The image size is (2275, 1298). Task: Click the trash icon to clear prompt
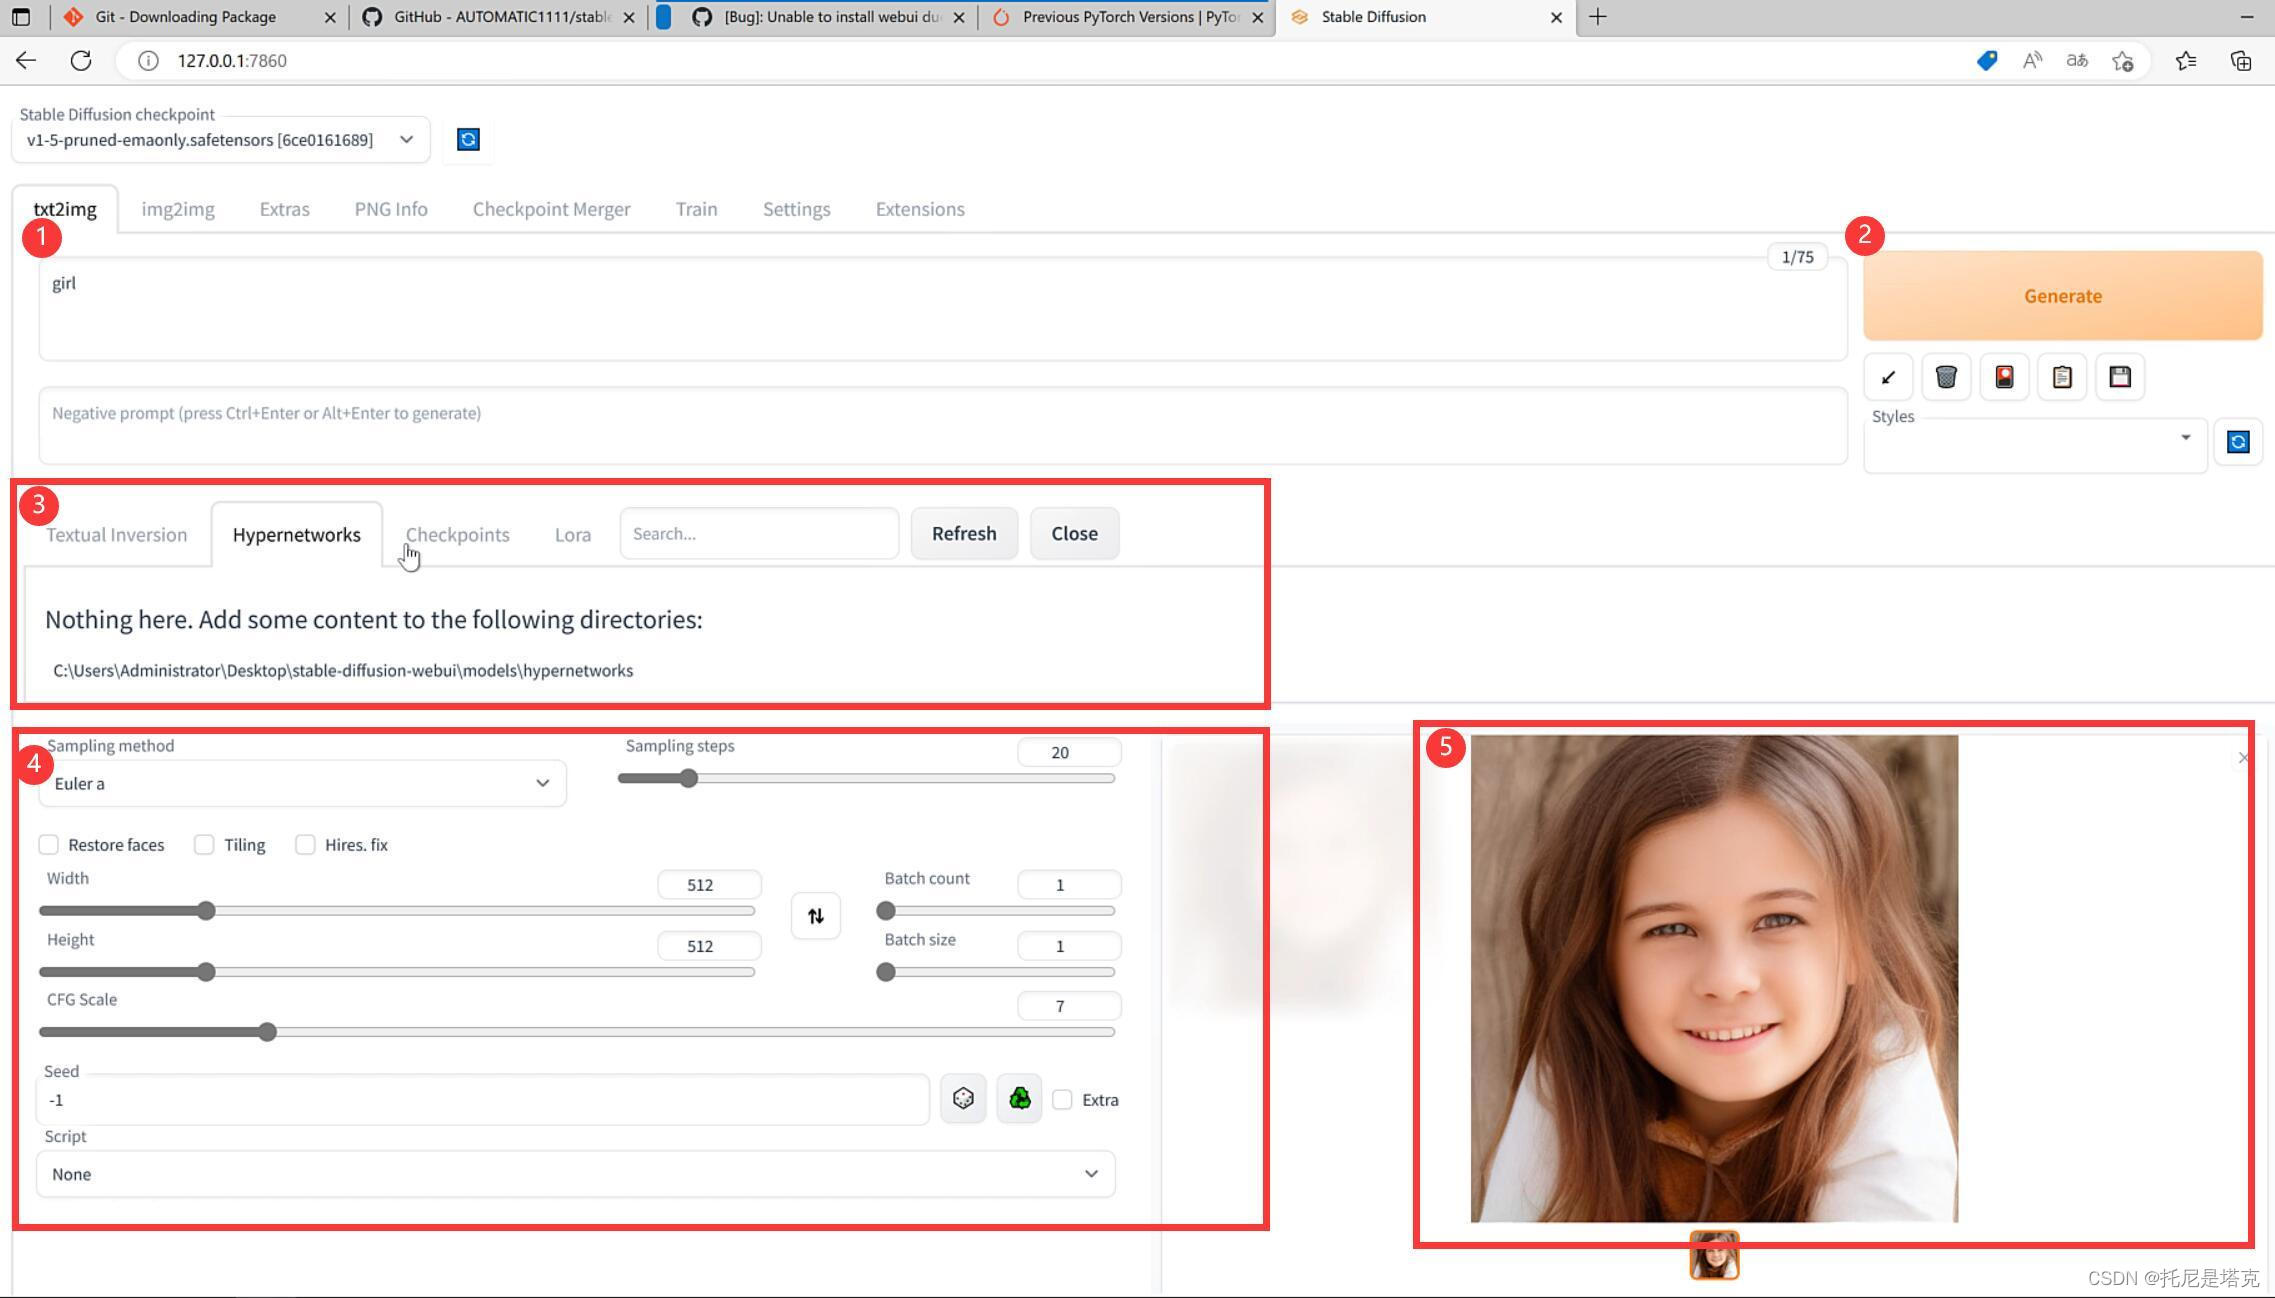1946,377
